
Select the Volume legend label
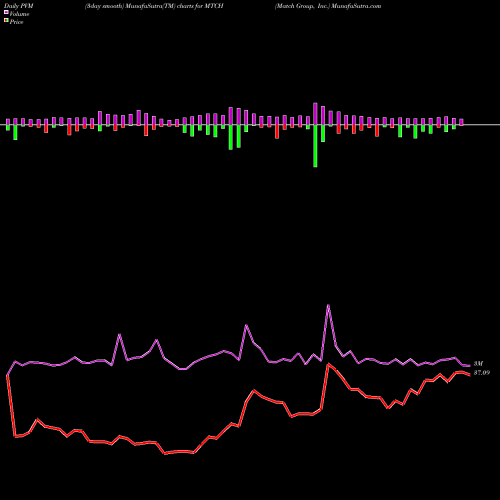[19, 14]
